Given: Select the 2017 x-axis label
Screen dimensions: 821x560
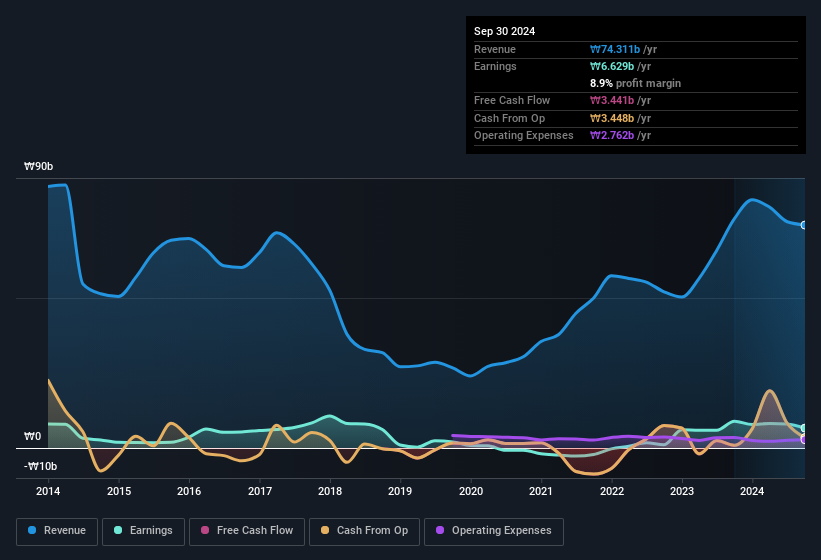Looking at the screenshot, I should click(x=260, y=491).
